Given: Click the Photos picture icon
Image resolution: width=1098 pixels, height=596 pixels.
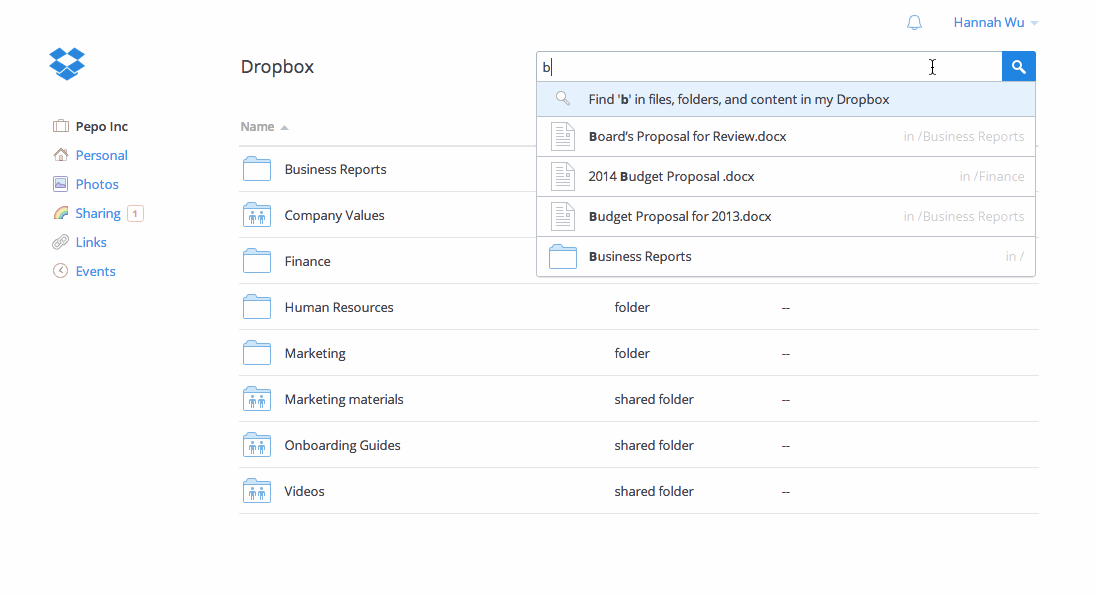Looking at the screenshot, I should coord(61,184).
